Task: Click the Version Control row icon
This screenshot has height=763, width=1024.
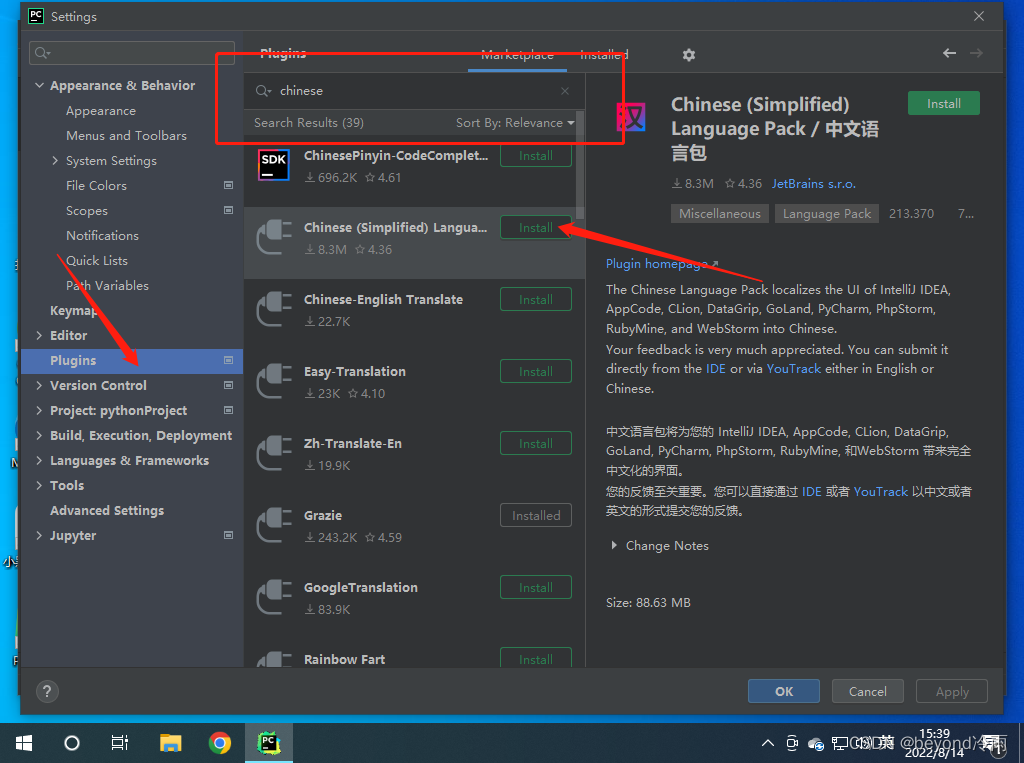Action: point(229,385)
